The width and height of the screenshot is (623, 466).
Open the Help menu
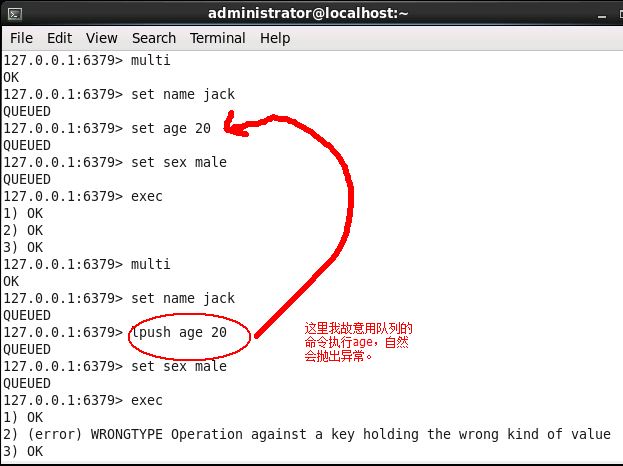tap(275, 39)
